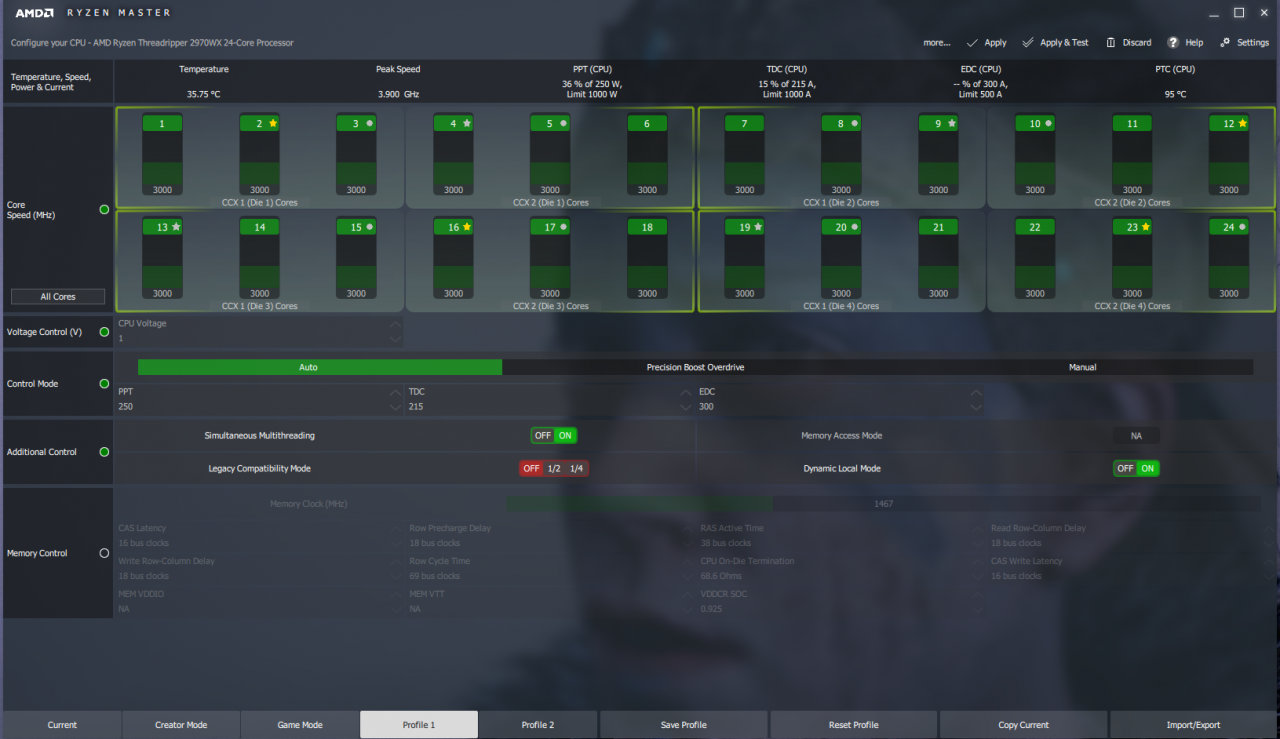
Task: Select the Profile 2 tab
Action: point(538,725)
